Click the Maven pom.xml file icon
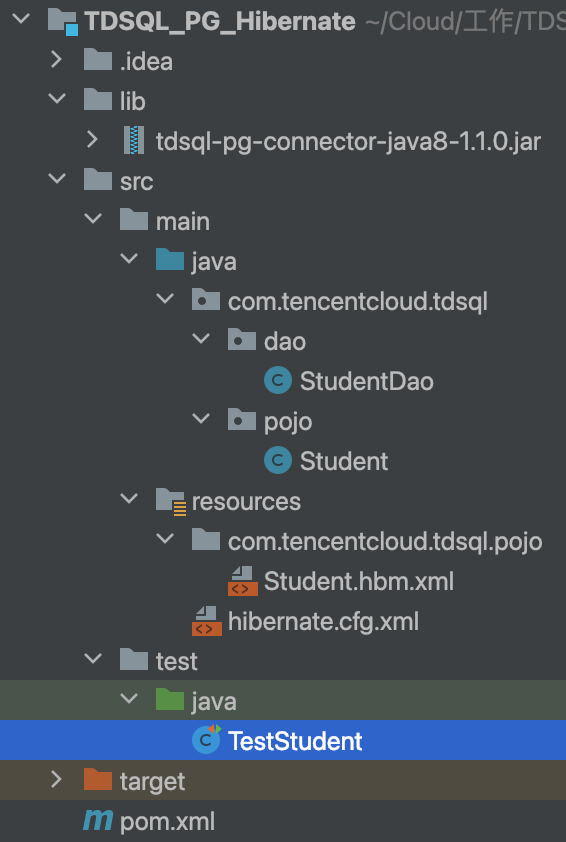Viewport: 566px width, 842px height. (x=98, y=821)
